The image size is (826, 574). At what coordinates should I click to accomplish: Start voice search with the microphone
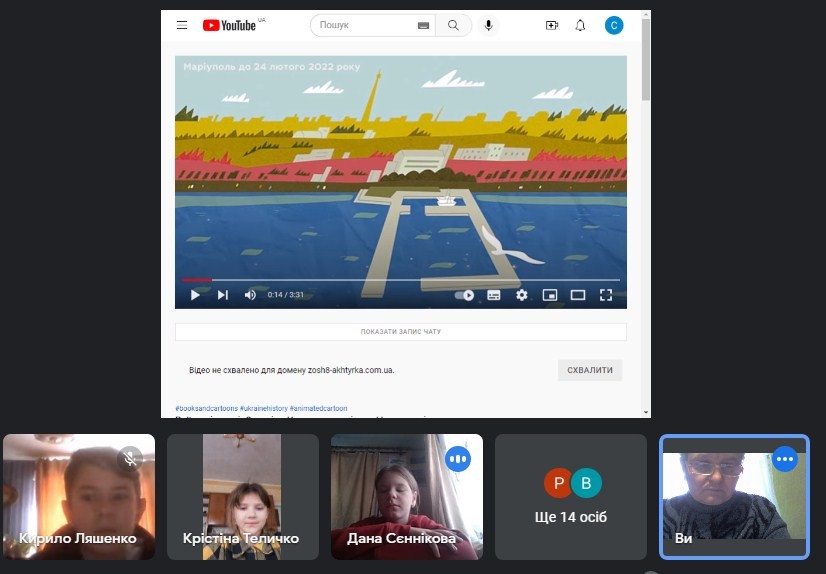(x=488, y=25)
